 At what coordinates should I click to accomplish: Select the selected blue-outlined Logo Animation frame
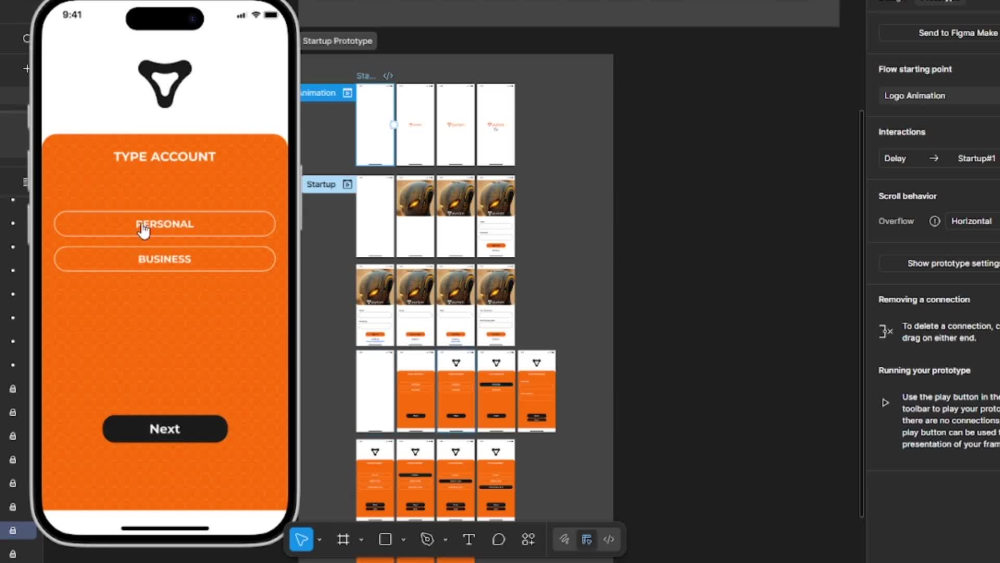tap(375, 125)
